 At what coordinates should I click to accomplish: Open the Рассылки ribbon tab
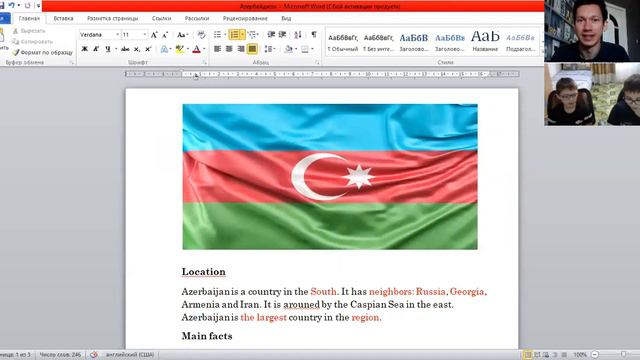197,18
